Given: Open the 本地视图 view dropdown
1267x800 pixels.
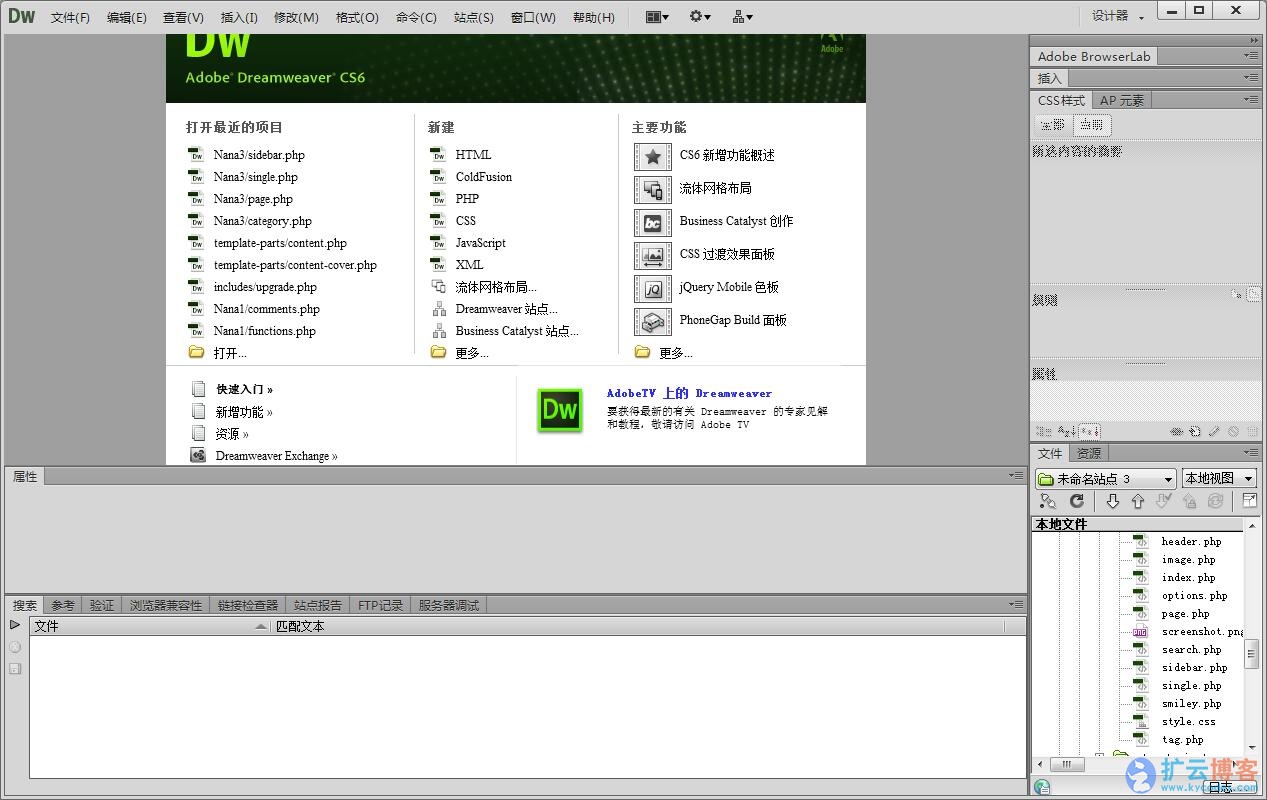Looking at the screenshot, I should (x=1219, y=479).
